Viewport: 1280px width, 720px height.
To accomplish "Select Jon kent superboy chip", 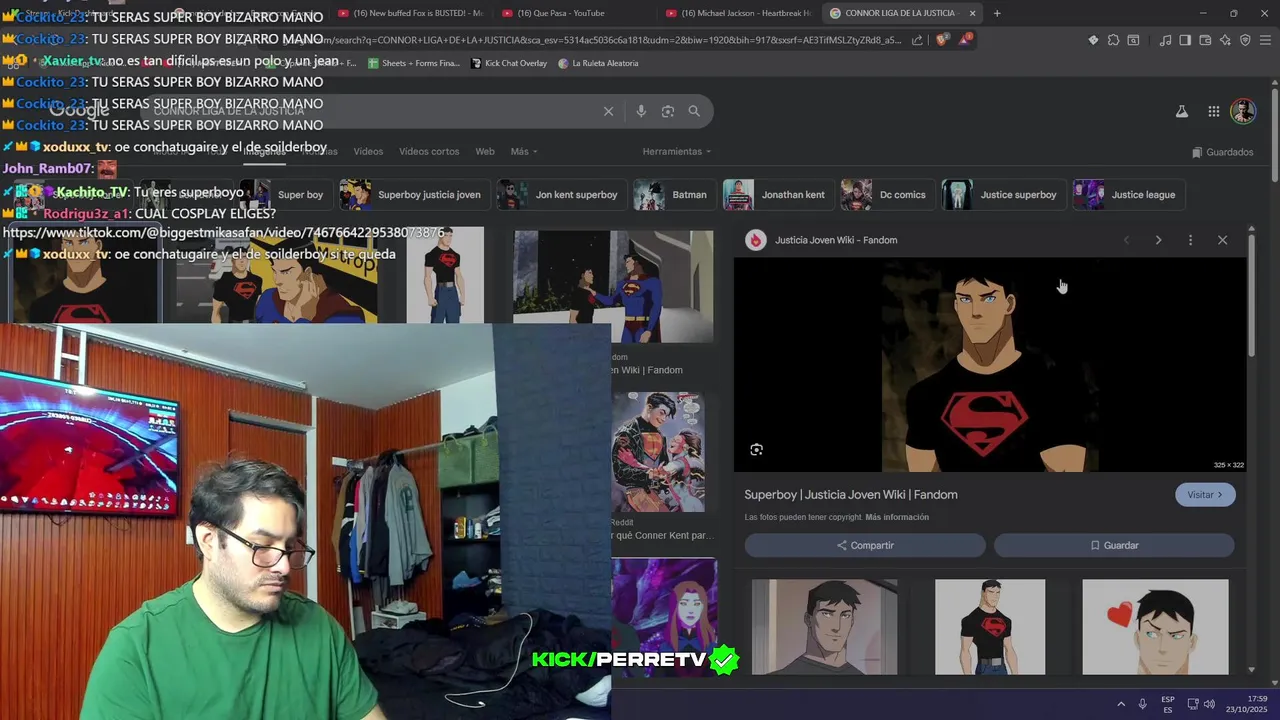I will tap(562, 195).
